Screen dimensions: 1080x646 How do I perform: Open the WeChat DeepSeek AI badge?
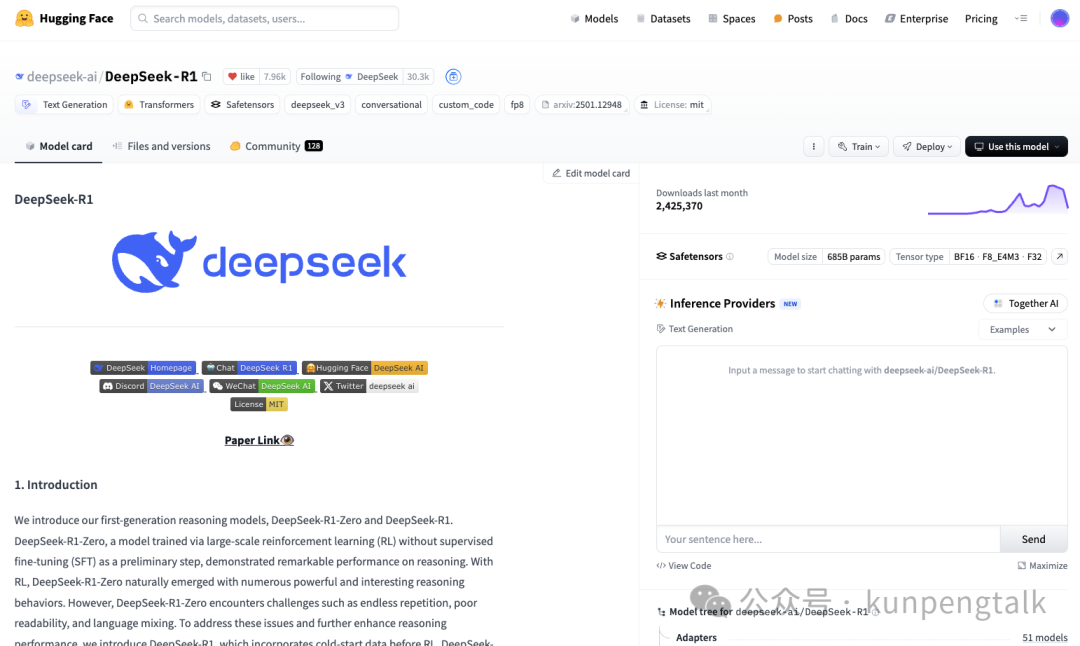click(262, 386)
